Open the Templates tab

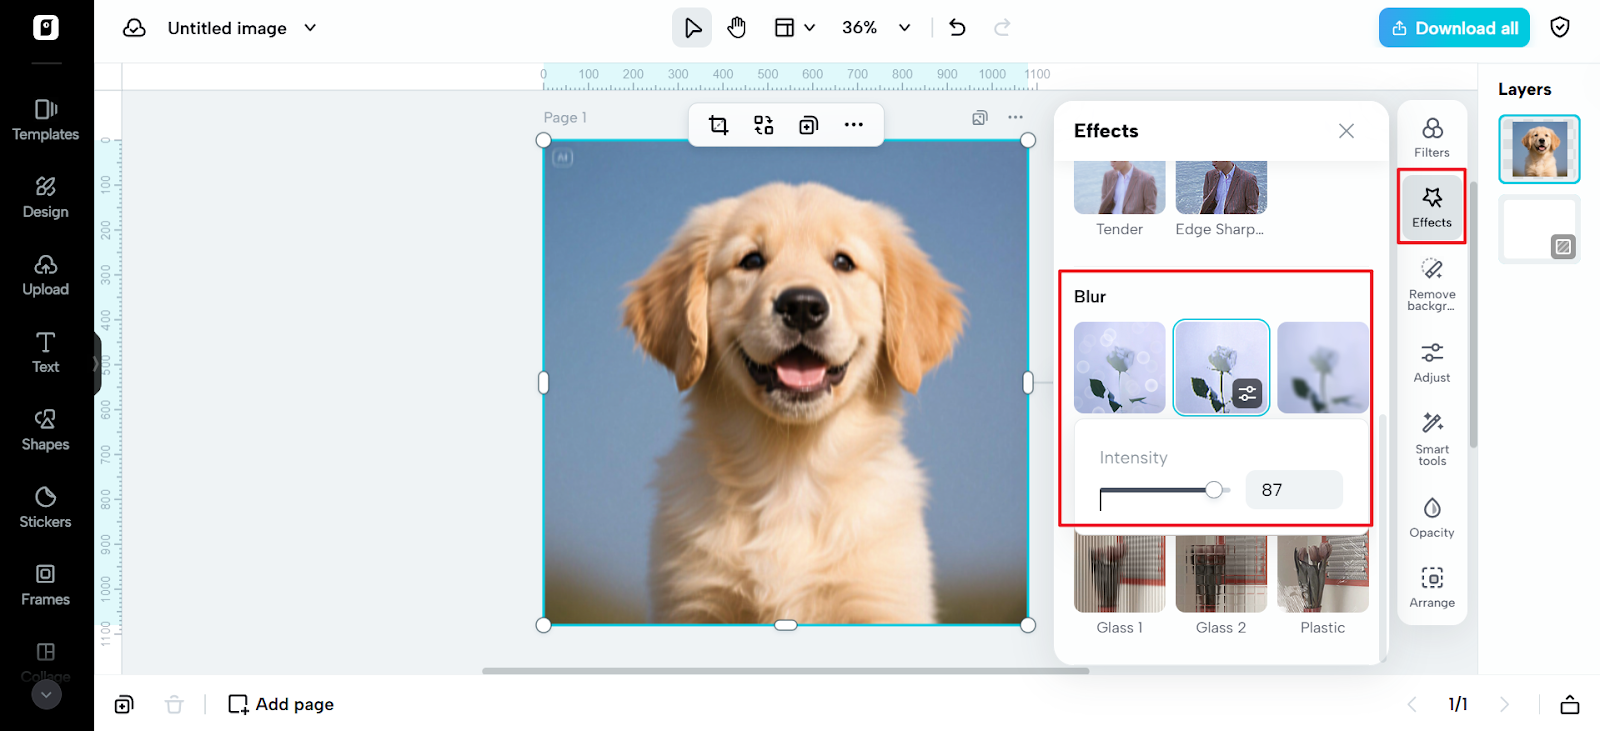pyautogui.click(x=46, y=120)
